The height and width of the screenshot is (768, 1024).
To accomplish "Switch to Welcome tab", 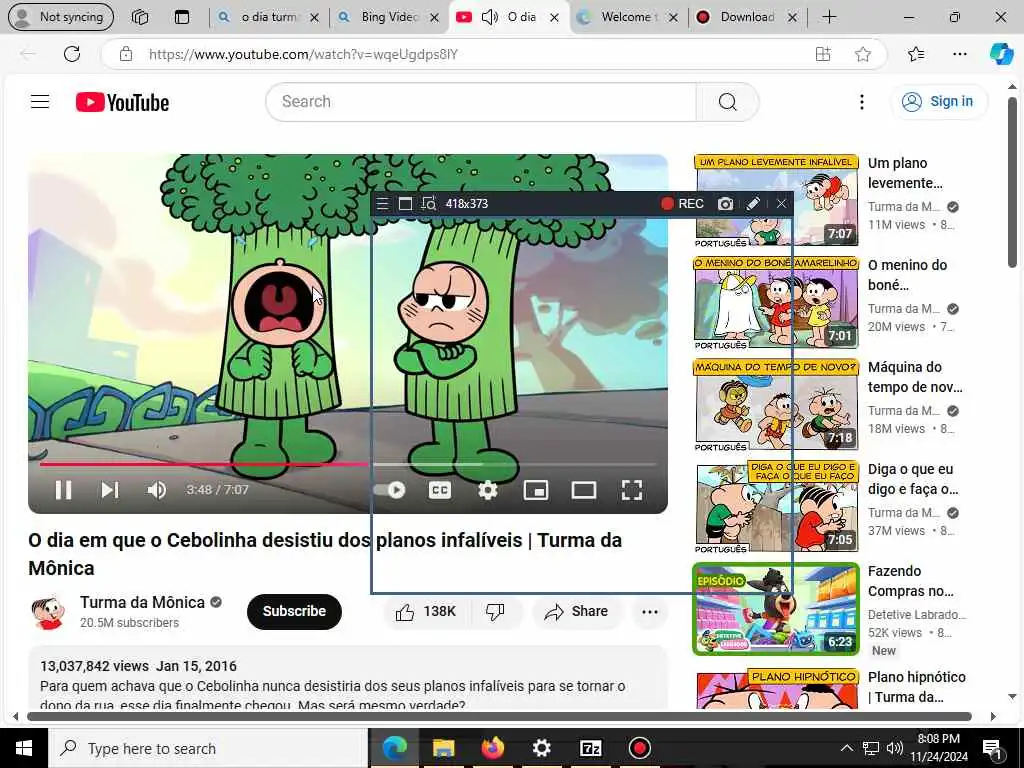I will [628, 17].
